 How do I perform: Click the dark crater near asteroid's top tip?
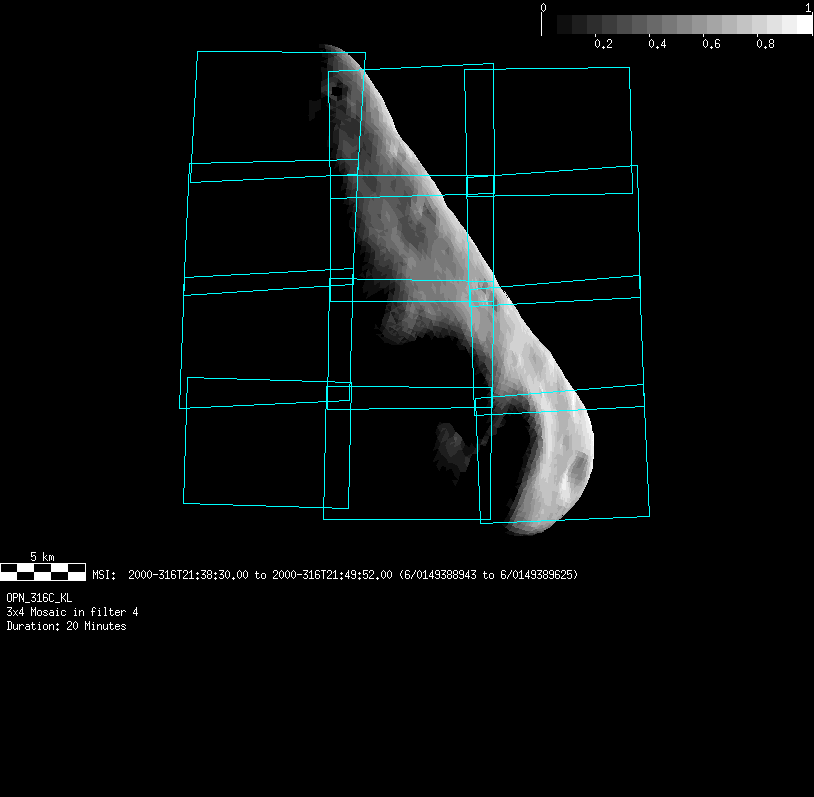[337, 92]
